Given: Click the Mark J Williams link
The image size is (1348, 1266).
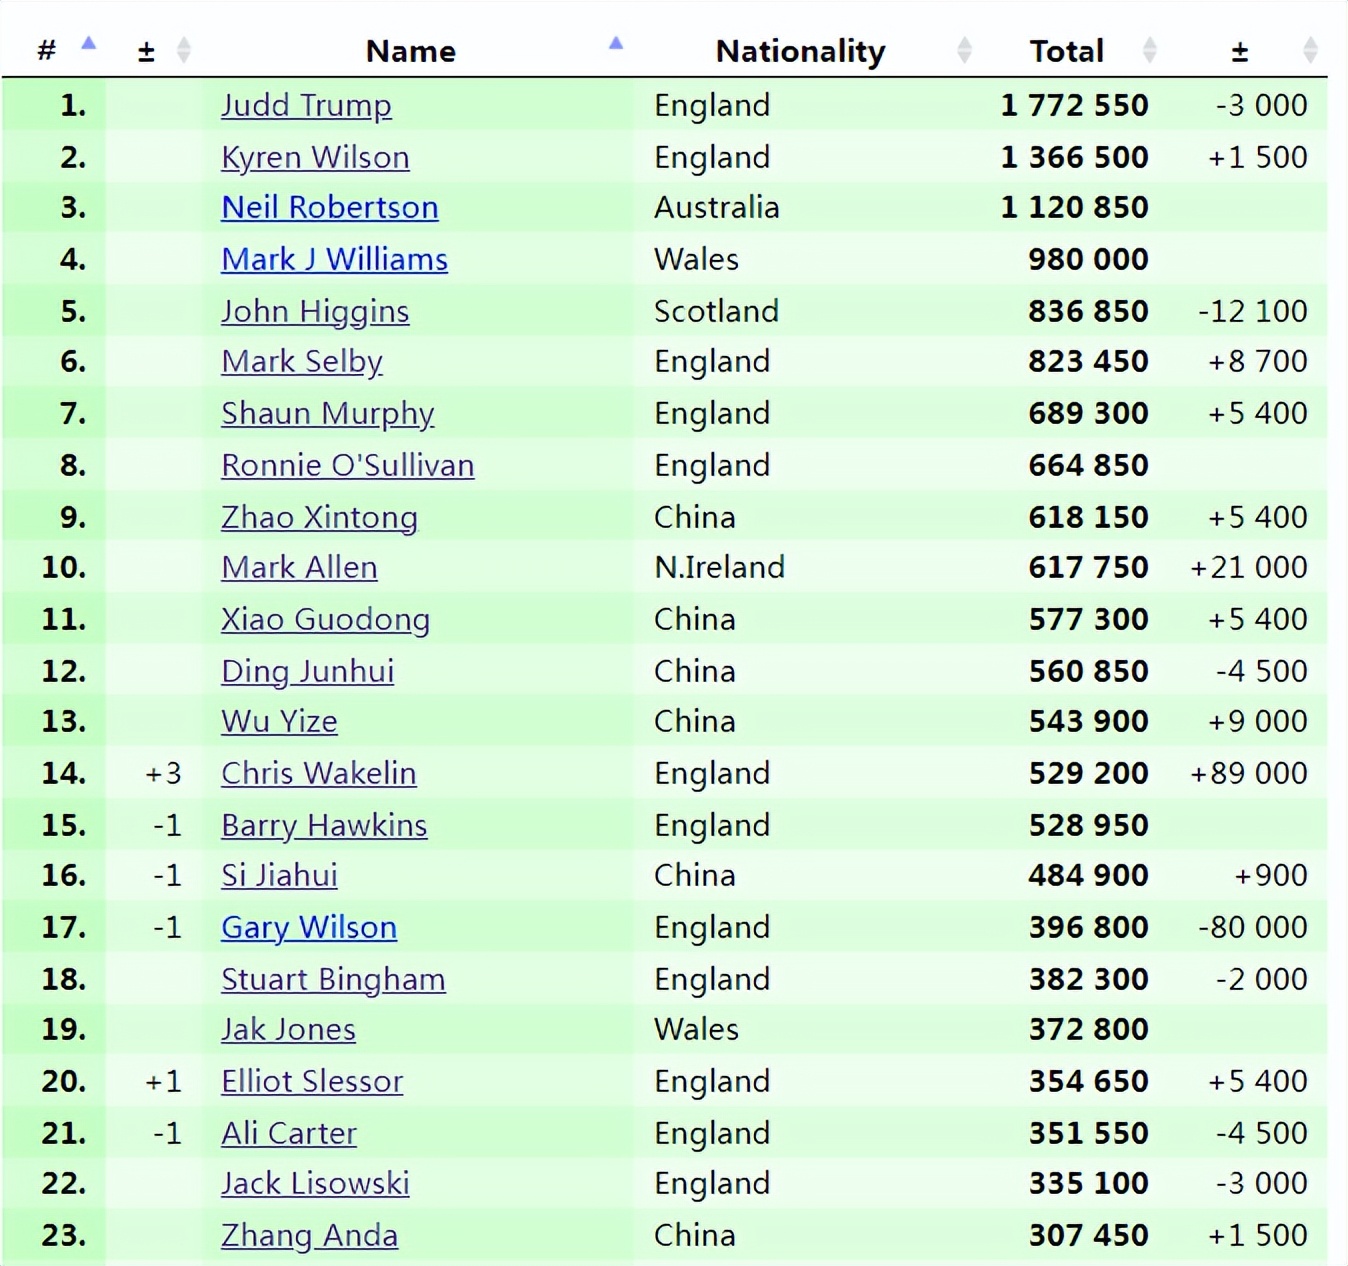Looking at the screenshot, I should coord(334,259).
